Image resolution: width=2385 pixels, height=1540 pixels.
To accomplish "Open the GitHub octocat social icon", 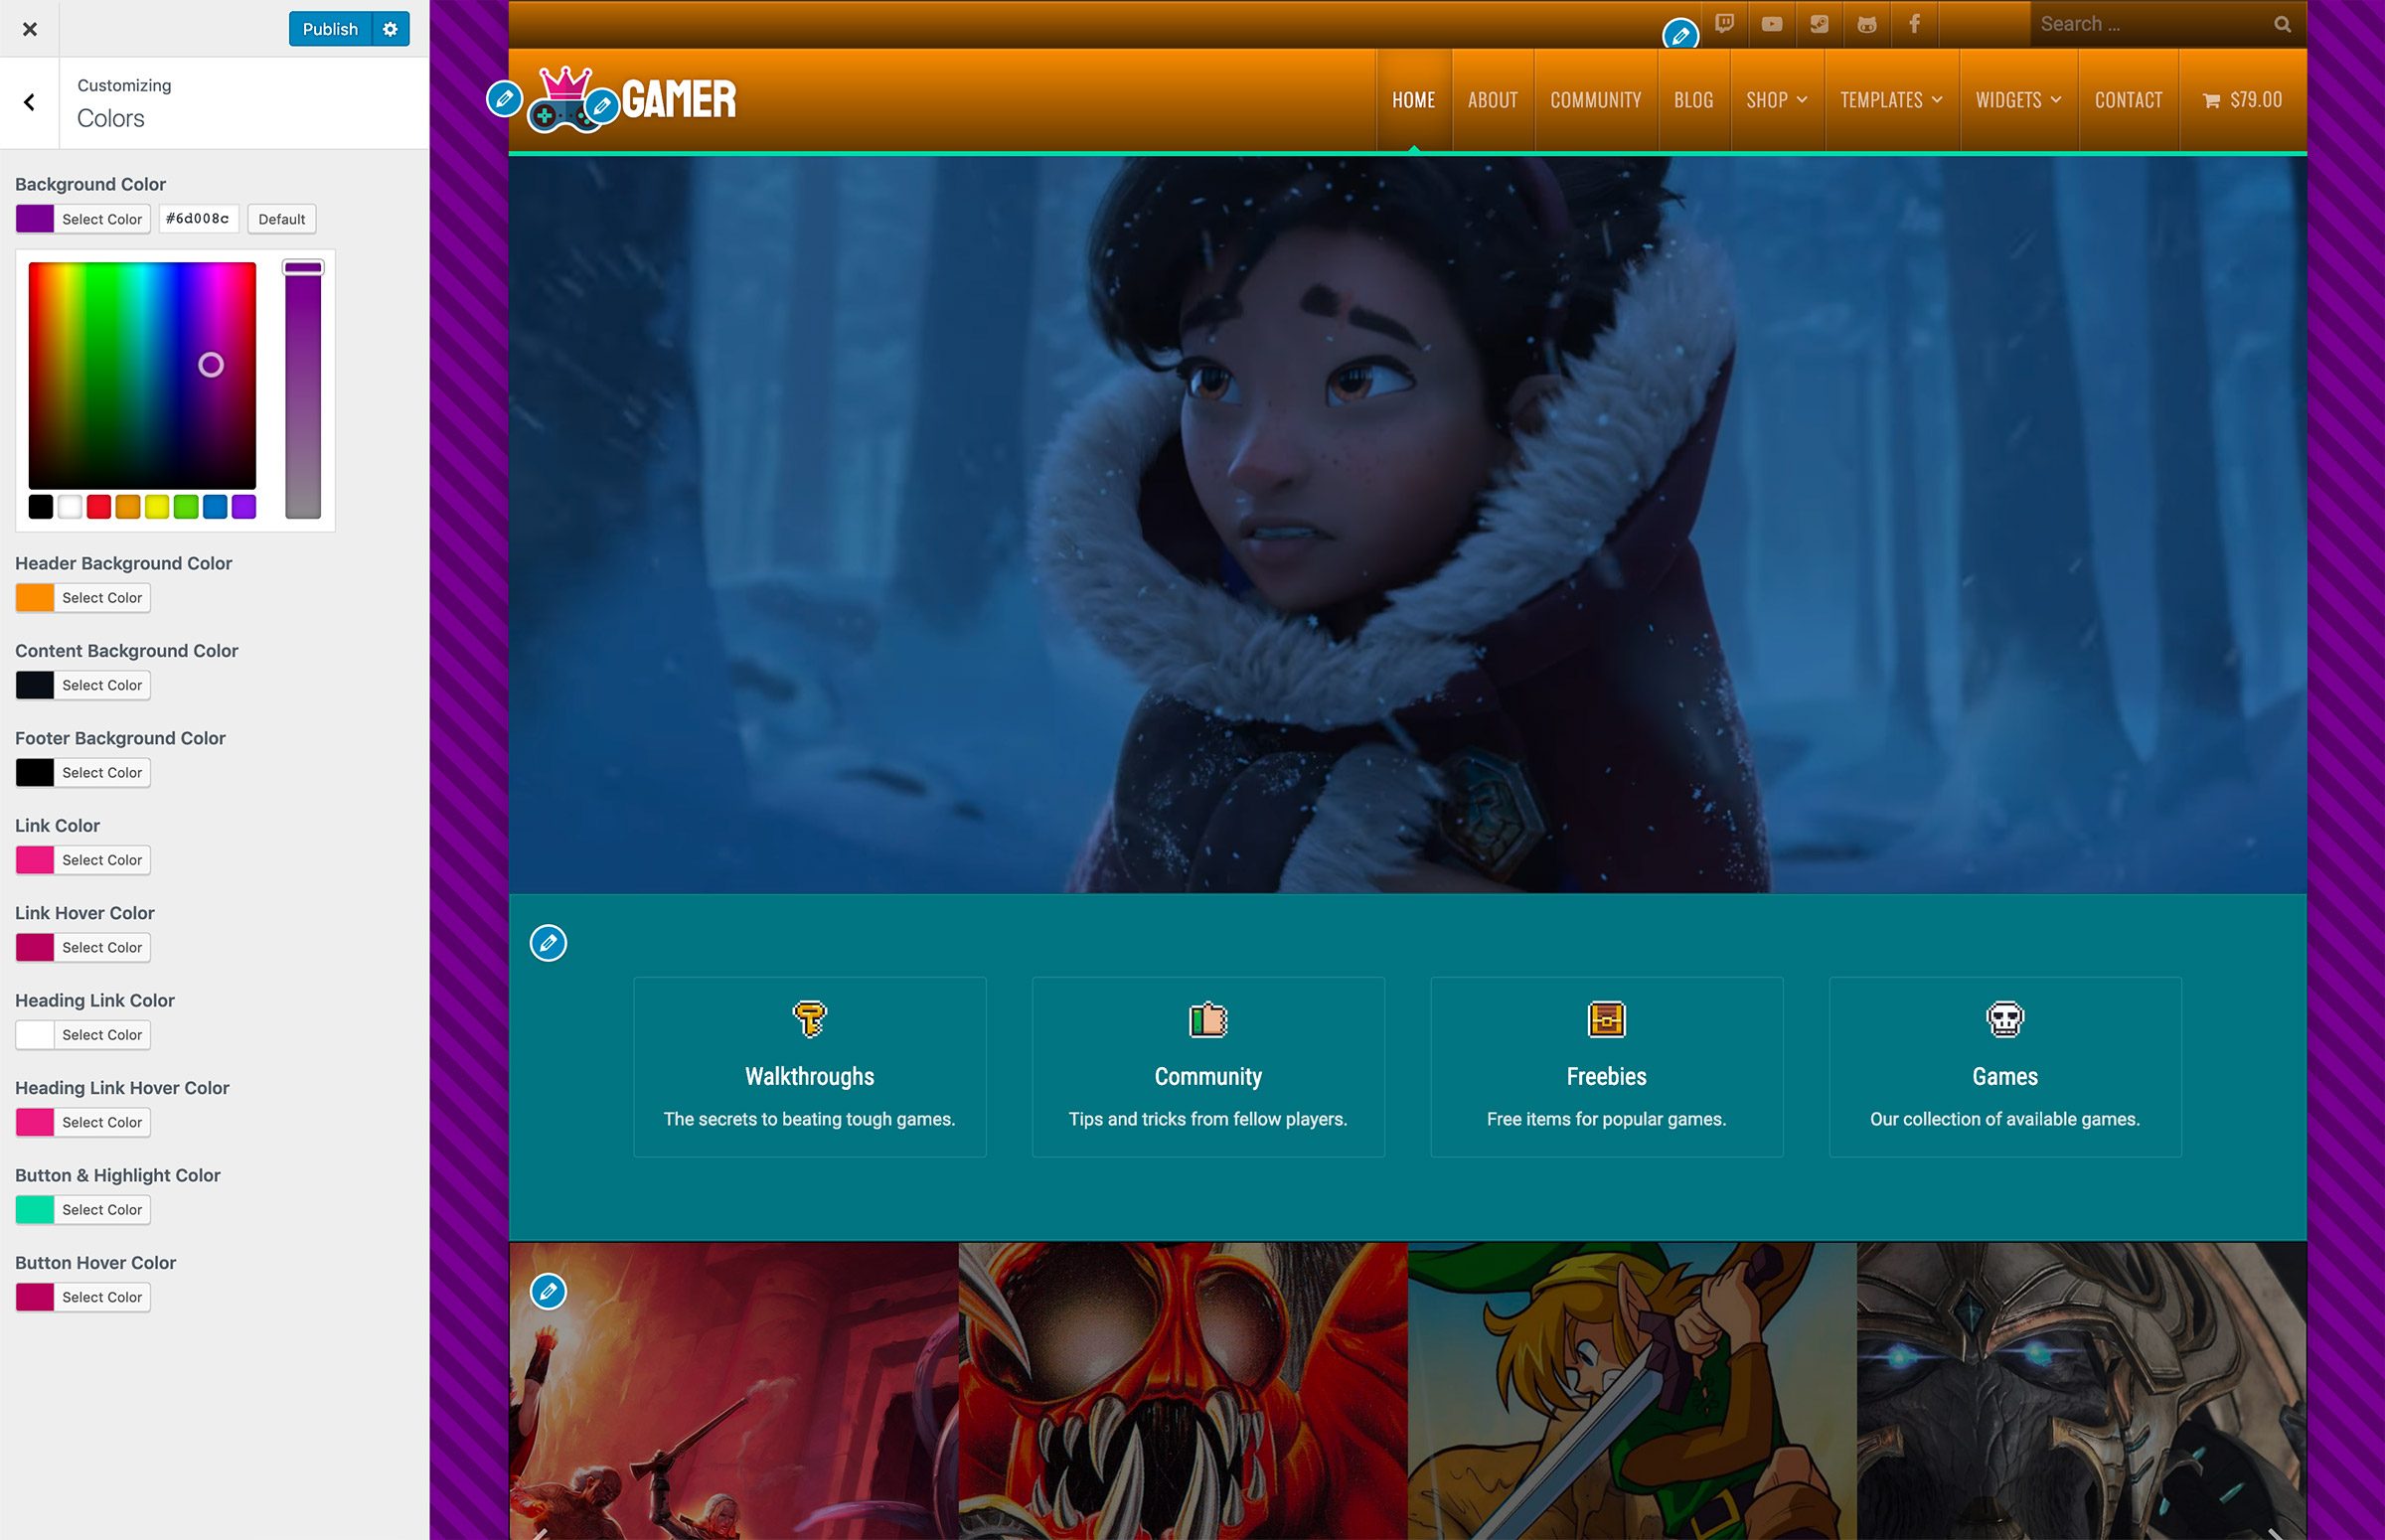I will 1867,24.
